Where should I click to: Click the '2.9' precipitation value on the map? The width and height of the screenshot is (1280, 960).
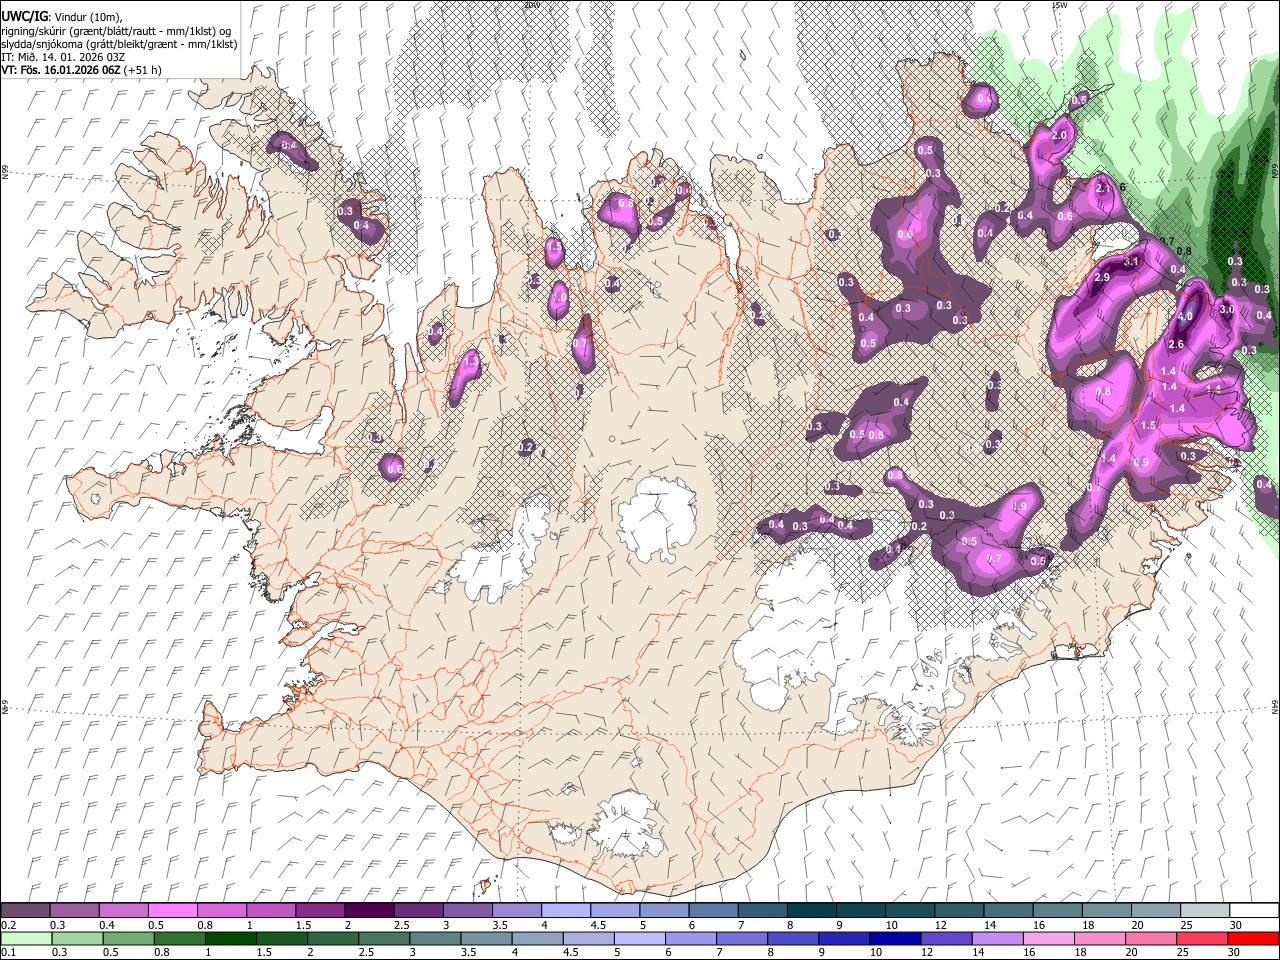[x=1102, y=277]
